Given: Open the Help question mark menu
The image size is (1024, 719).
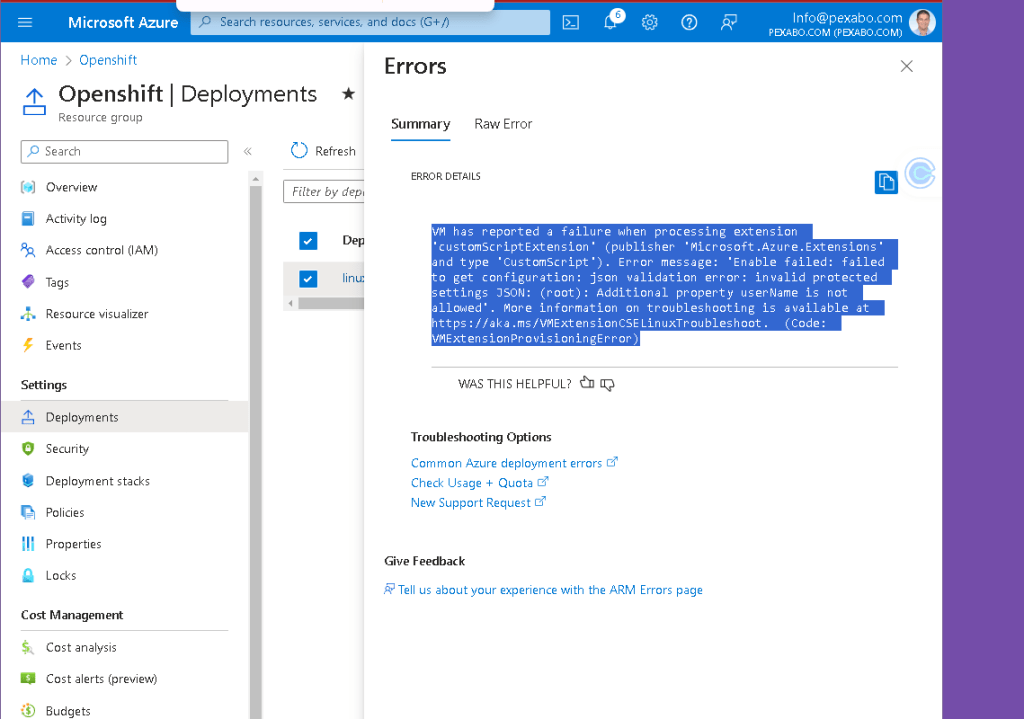Looking at the screenshot, I should tap(689, 22).
